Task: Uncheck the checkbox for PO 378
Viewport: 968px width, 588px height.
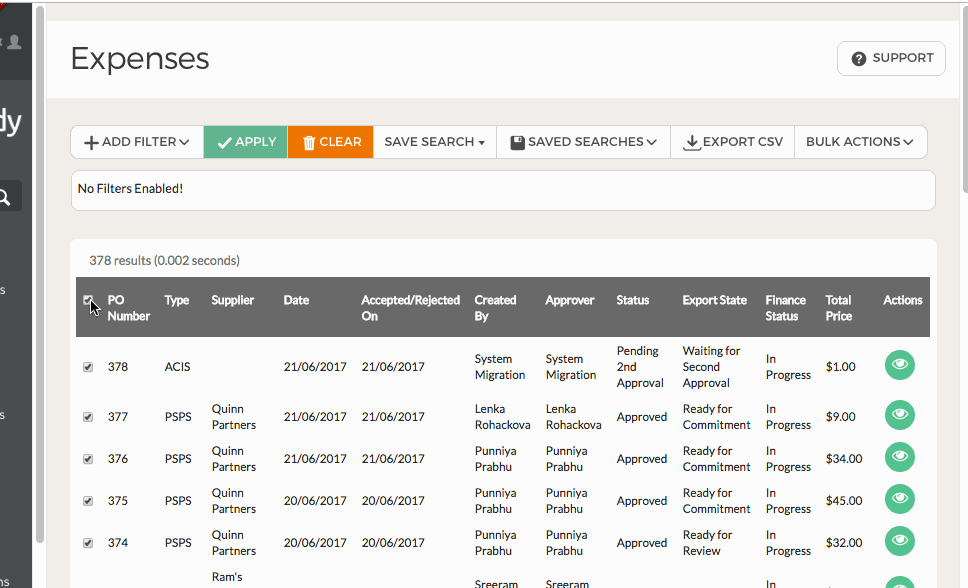Action: pos(88,367)
